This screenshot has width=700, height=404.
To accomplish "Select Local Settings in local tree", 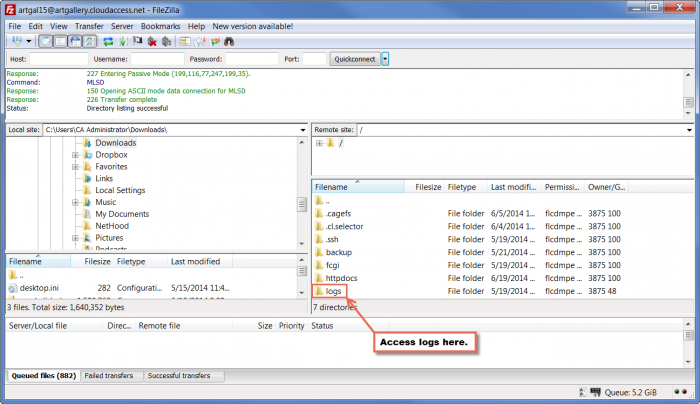I will pyautogui.click(x=120, y=190).
